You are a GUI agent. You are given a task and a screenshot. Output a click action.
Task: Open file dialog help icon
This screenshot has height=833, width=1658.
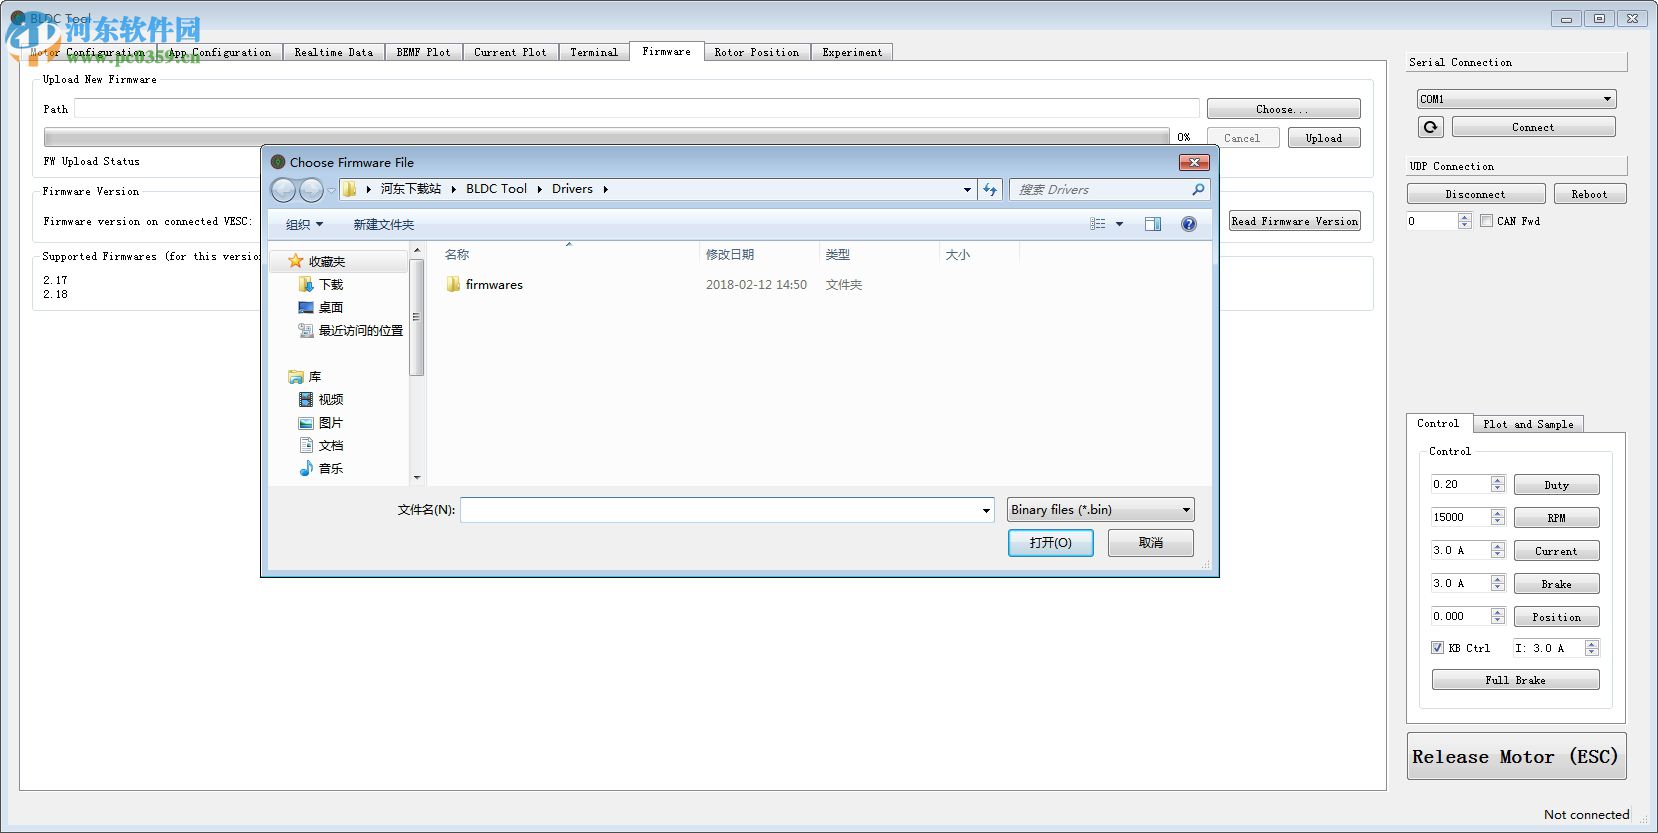[x=1189, y=224]
